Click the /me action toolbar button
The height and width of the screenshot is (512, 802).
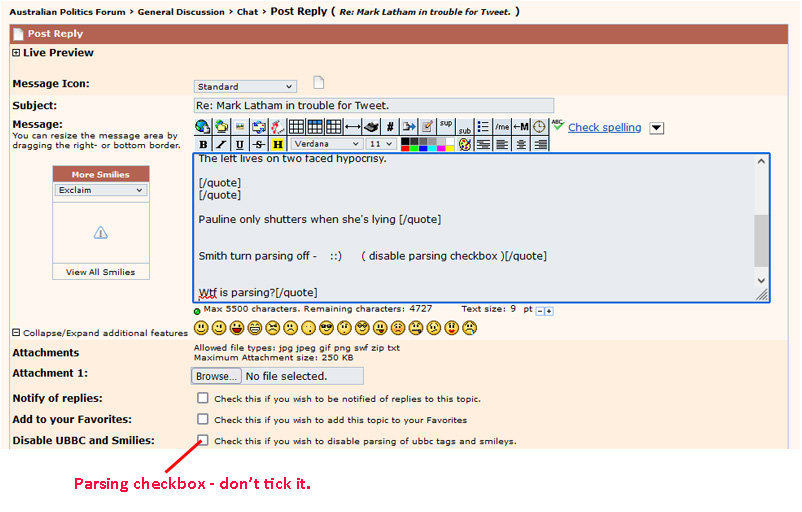point(501,127)
